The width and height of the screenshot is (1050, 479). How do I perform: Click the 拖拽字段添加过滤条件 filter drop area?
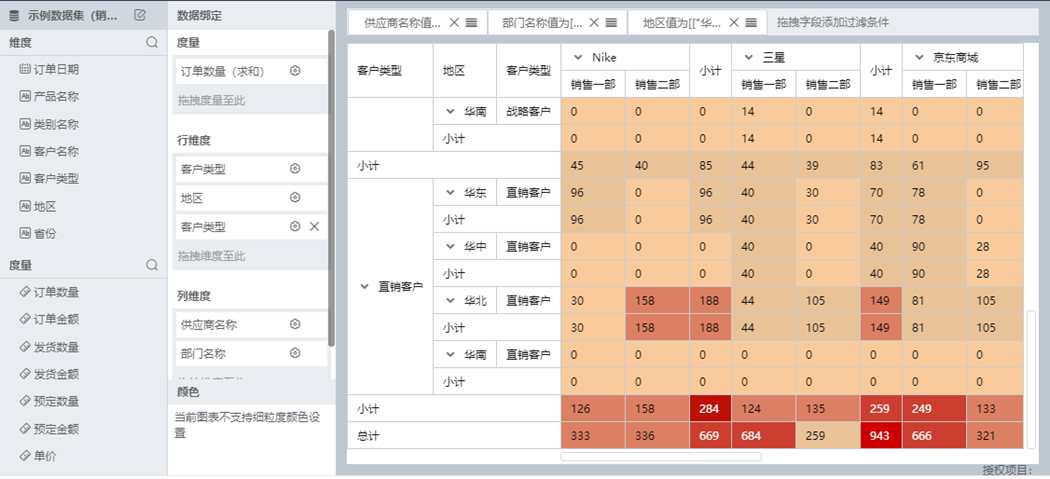(833, 22)
